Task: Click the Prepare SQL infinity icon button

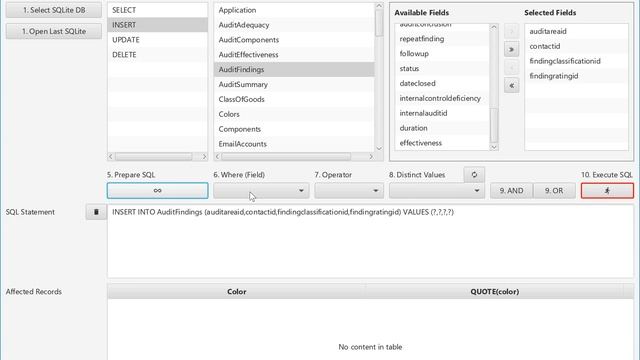Action: tap(158, 191)
